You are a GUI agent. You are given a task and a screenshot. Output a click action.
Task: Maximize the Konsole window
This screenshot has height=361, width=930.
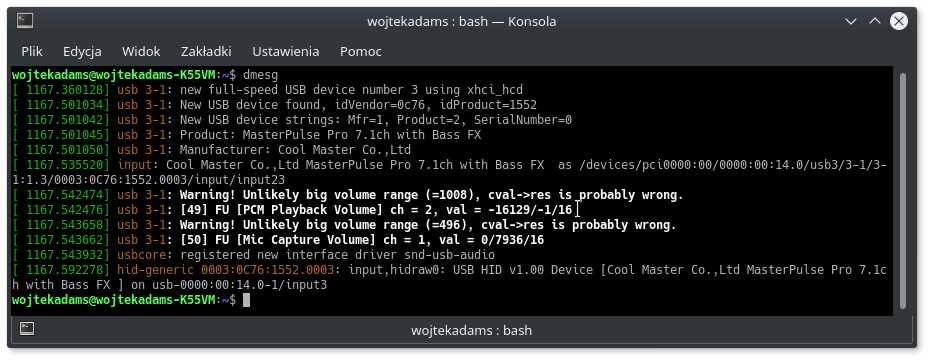click(x=875, y=22)
